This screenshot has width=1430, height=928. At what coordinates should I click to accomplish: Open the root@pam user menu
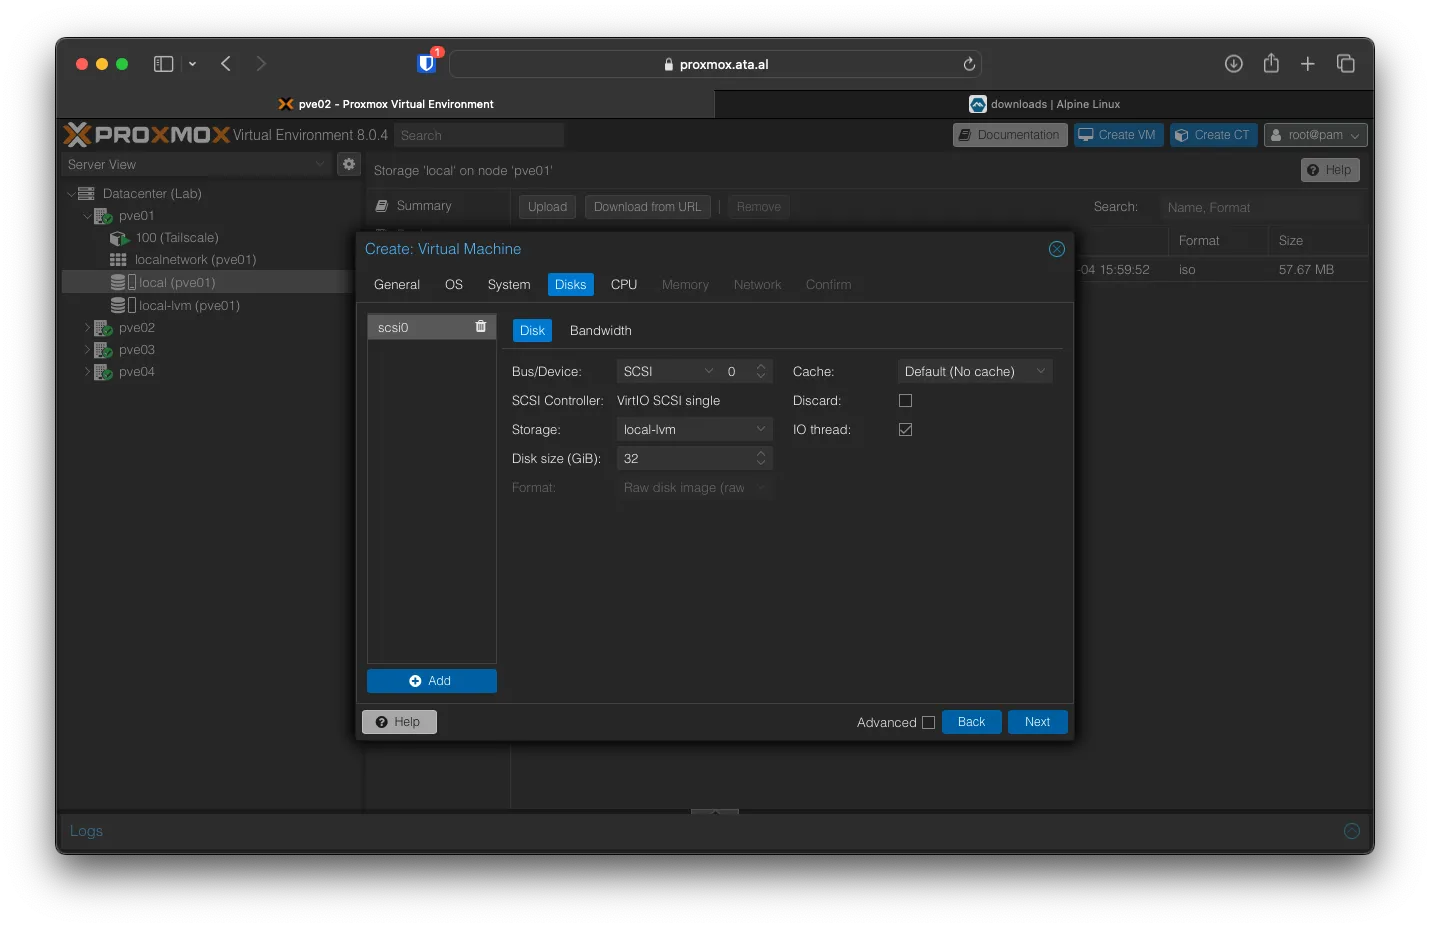[x=1316, y=135]
